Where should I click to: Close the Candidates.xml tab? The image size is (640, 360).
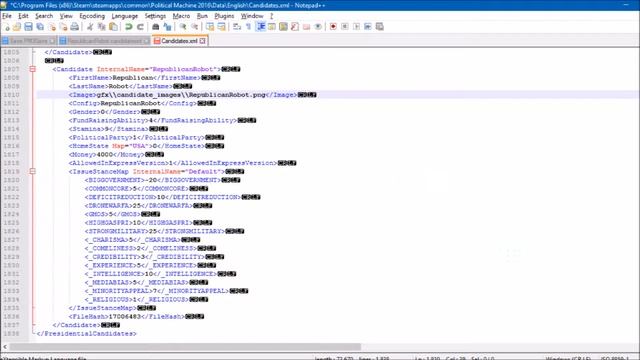coord(202,41)
